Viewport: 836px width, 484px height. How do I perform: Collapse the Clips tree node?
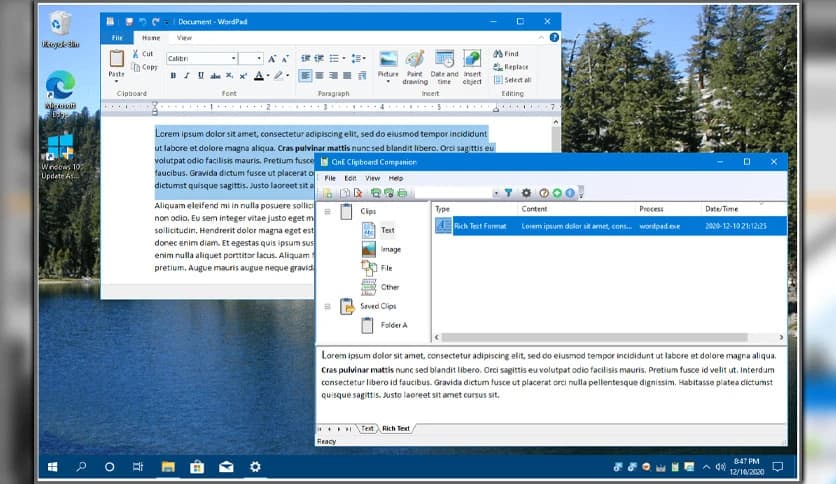pos(327,212)
